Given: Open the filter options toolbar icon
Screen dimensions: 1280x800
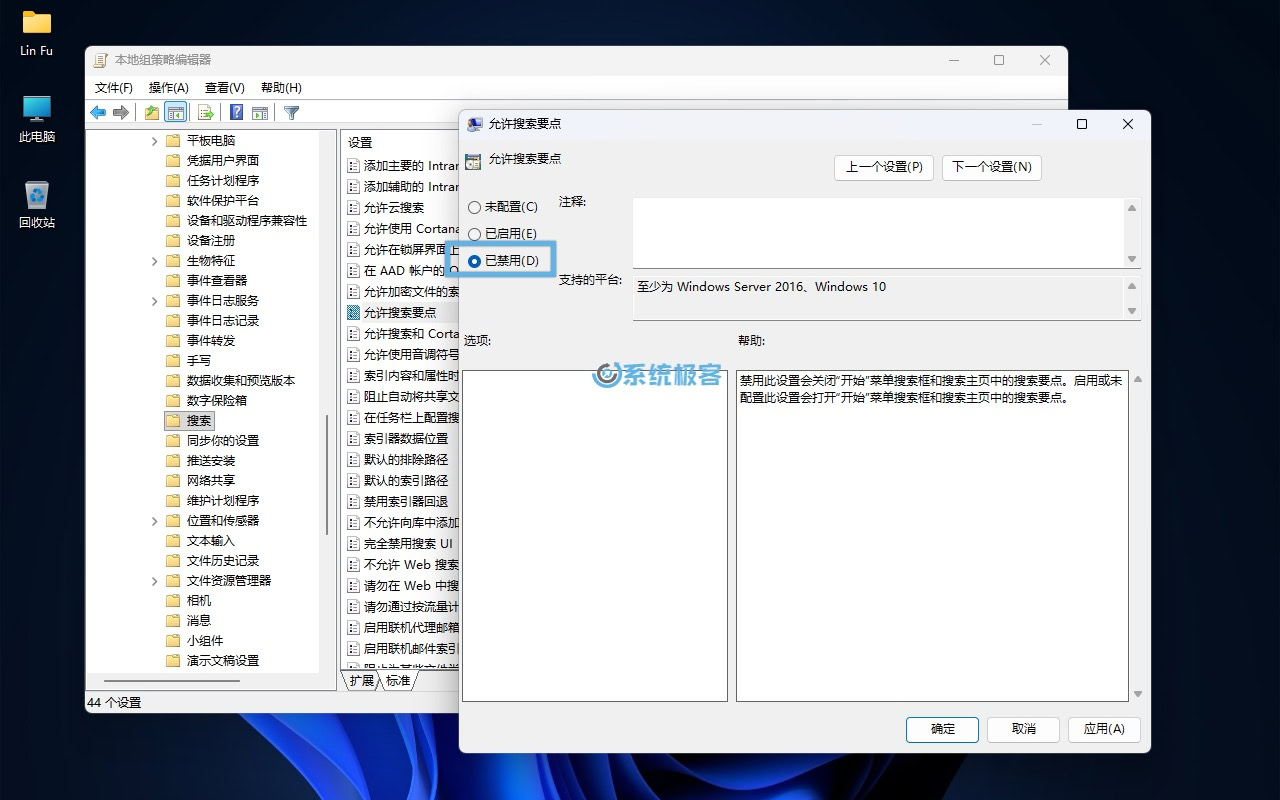Looking at the screenshot, I should click(289, 112).
